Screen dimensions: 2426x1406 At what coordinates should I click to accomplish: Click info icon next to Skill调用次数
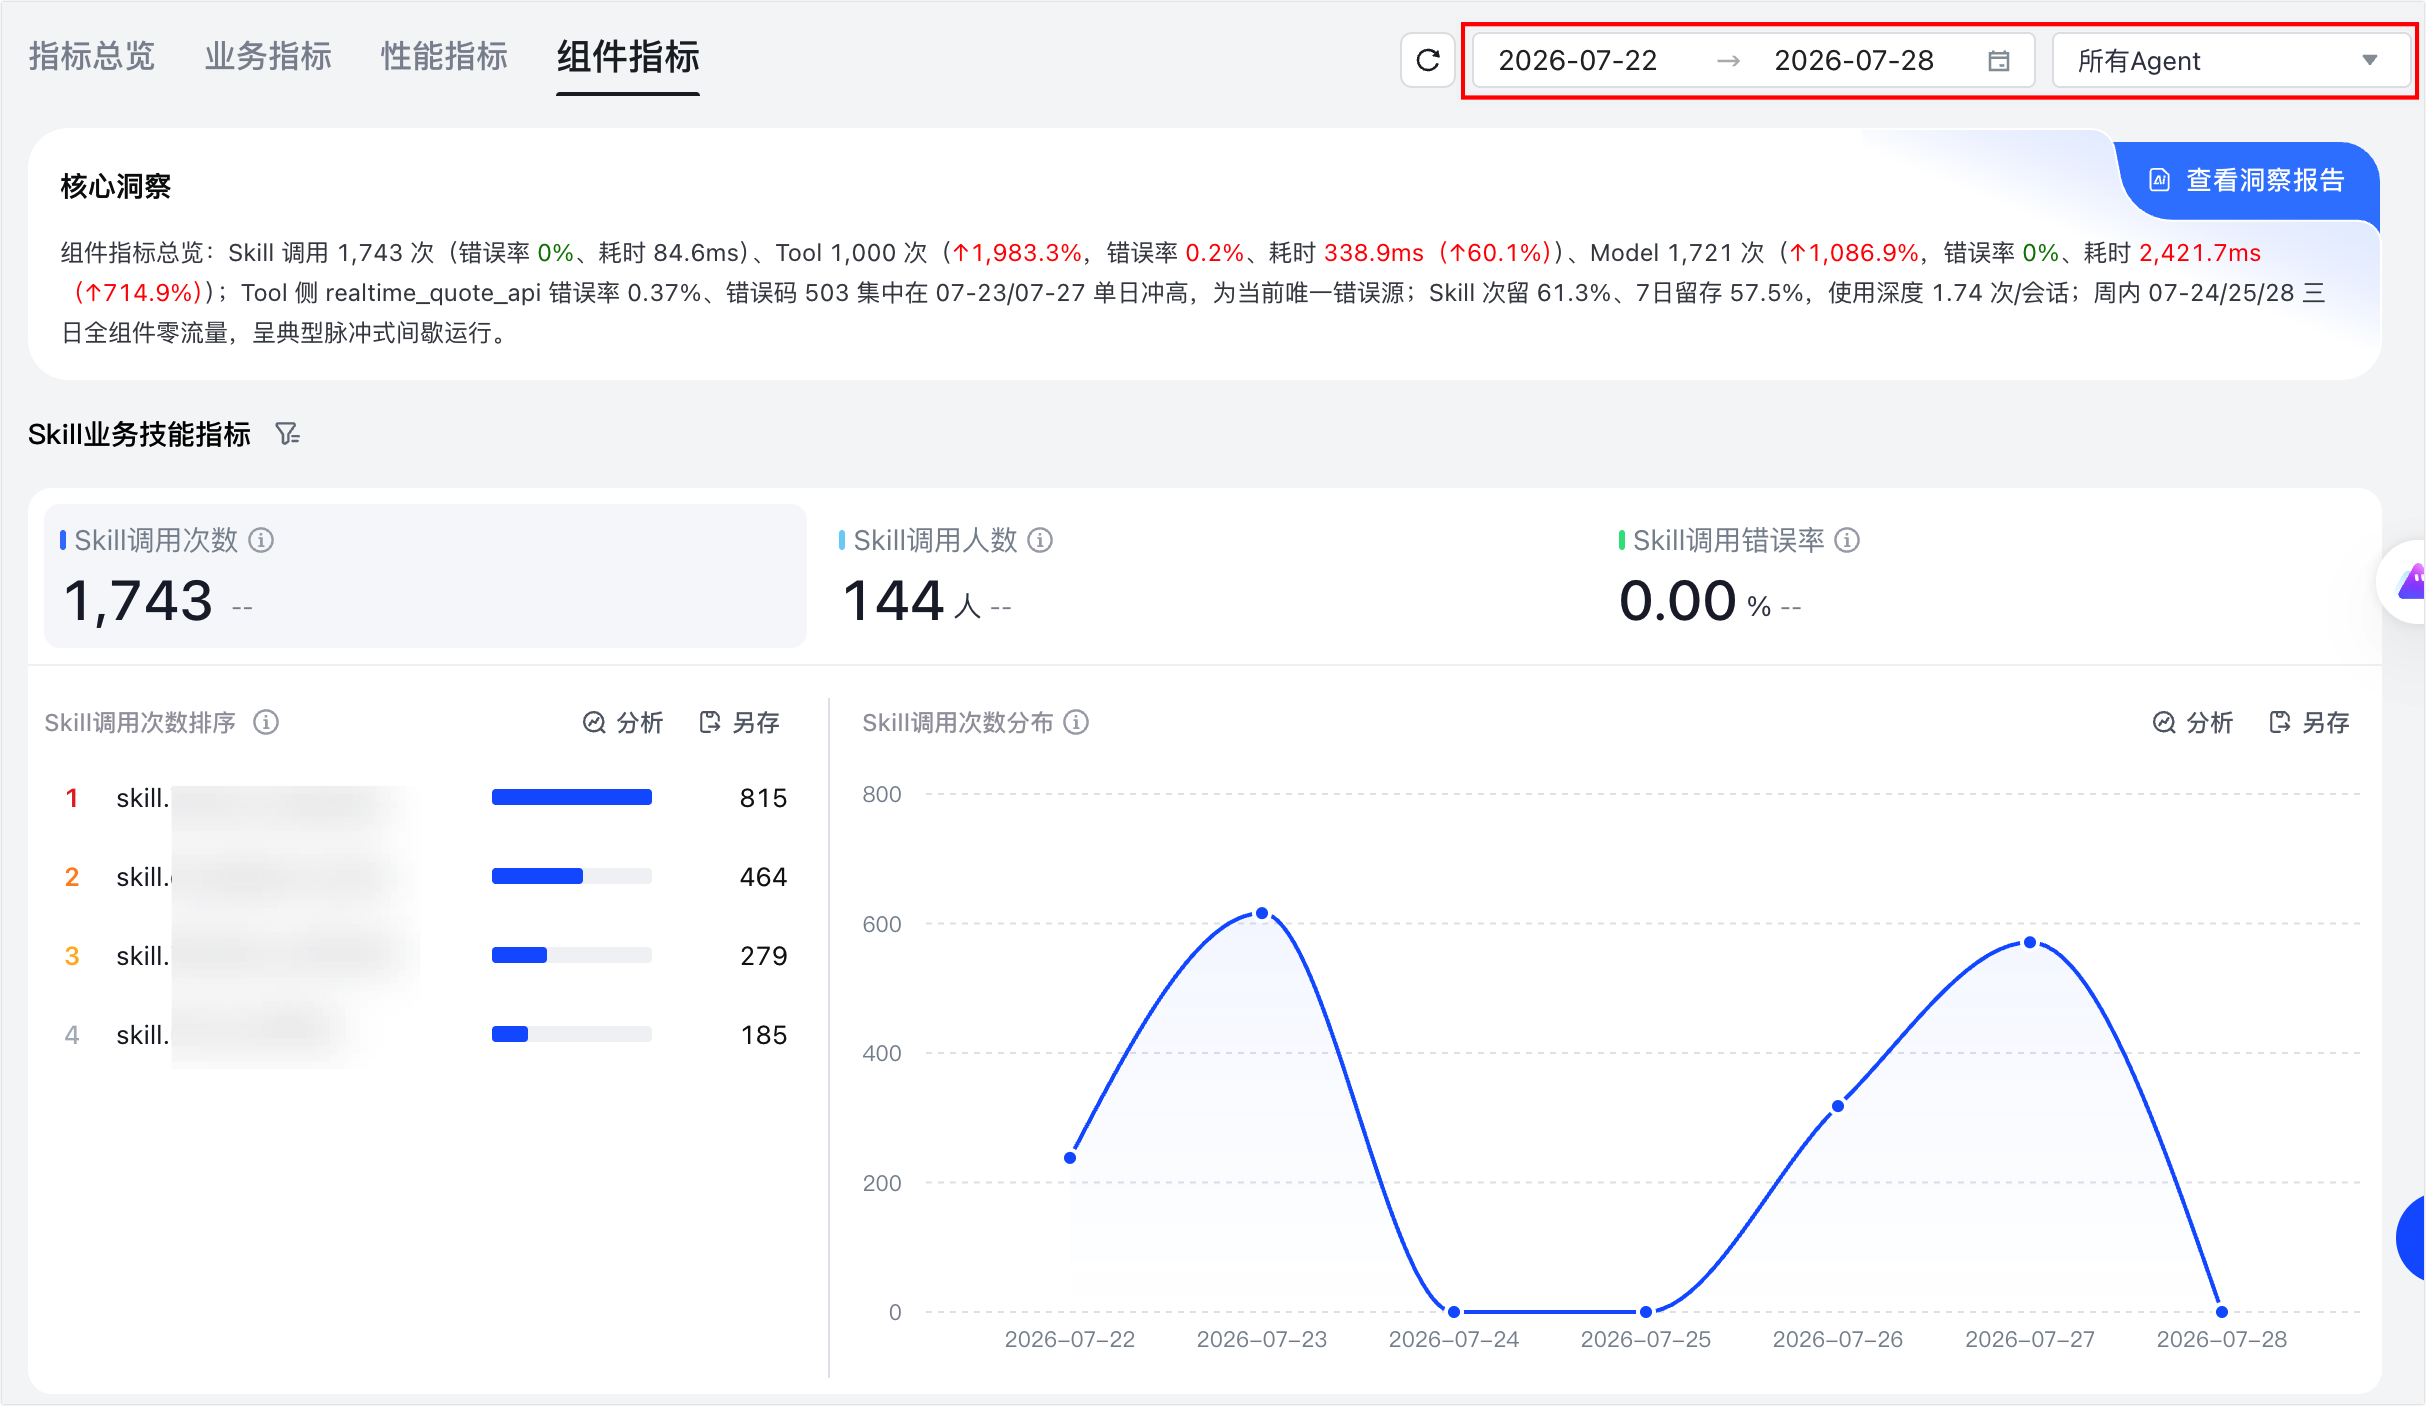(x=261, y=540)
